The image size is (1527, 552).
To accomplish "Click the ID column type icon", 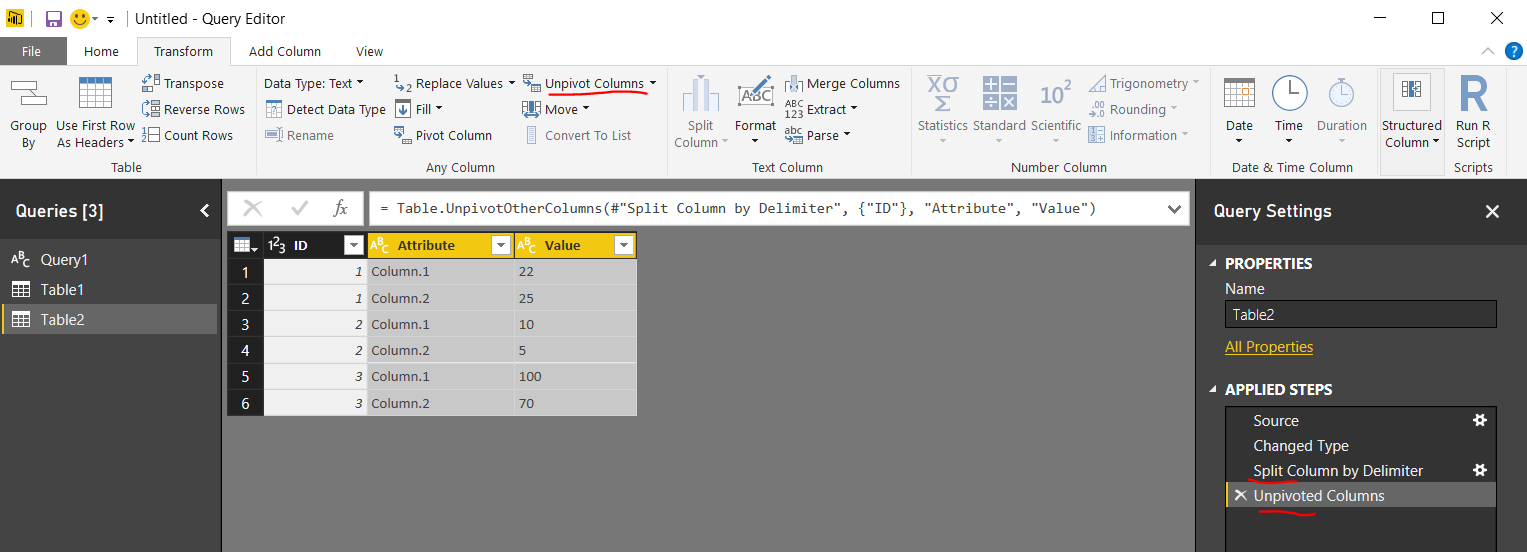I will click(277, 245).
